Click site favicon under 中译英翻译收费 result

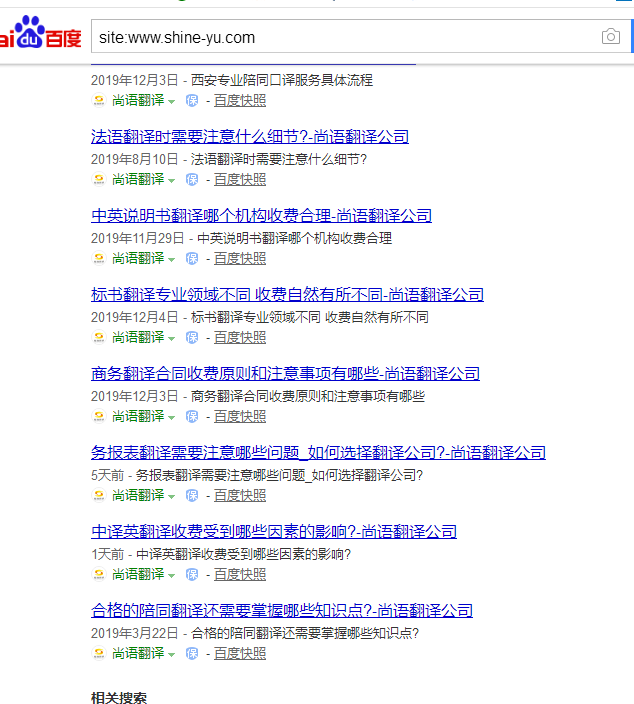[99, 574]
